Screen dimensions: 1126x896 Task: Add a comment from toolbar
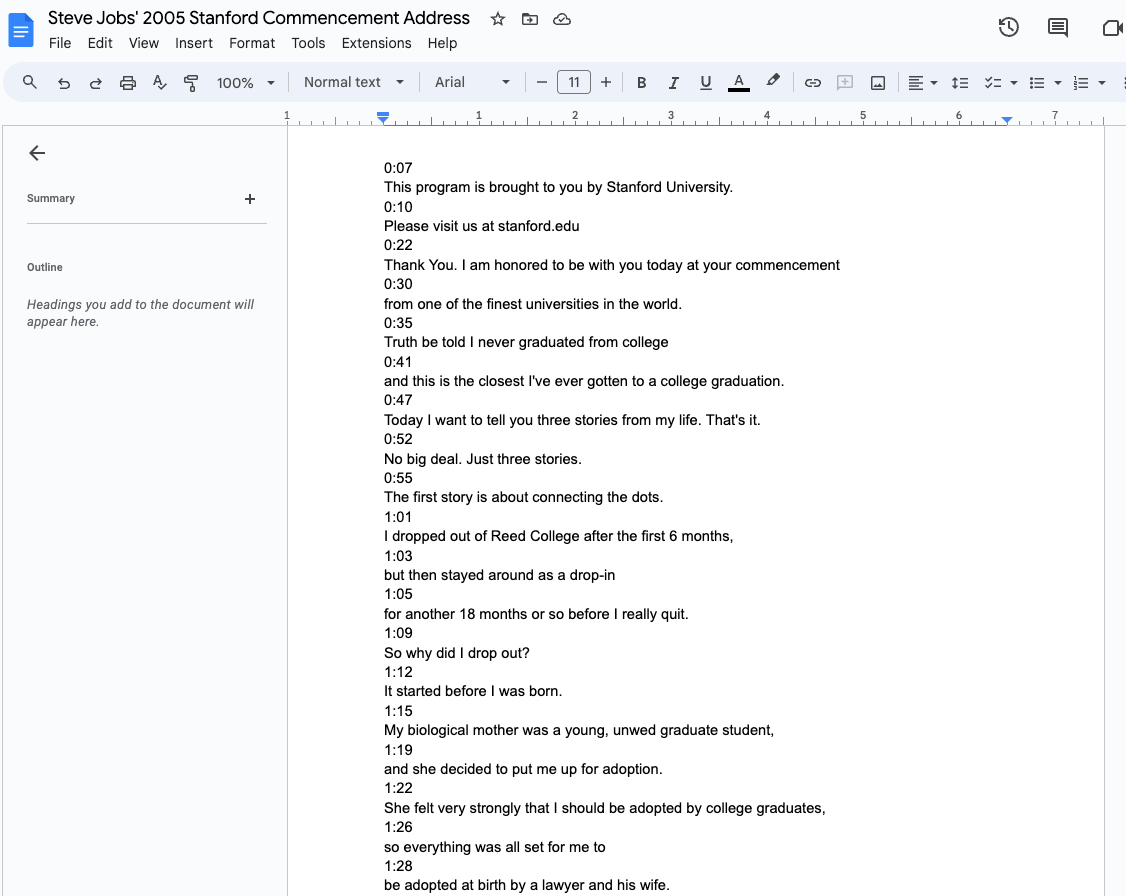845,83
